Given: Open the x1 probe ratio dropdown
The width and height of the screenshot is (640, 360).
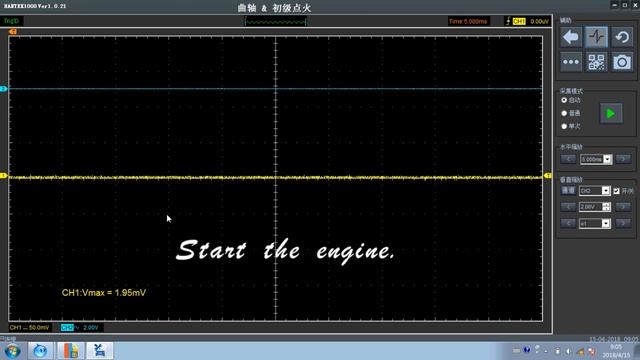Looking at the screenshot, I should click(594, 223).
